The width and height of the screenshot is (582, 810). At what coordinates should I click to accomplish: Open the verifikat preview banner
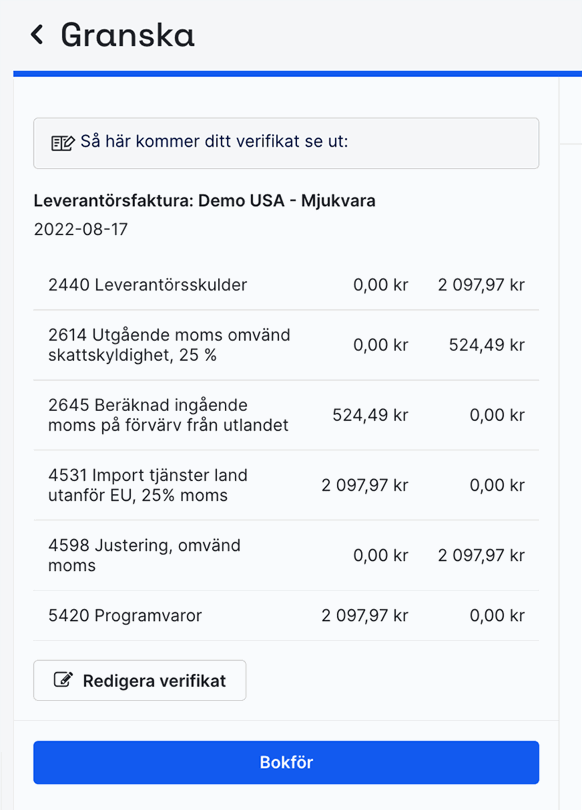tap(285, 142)
